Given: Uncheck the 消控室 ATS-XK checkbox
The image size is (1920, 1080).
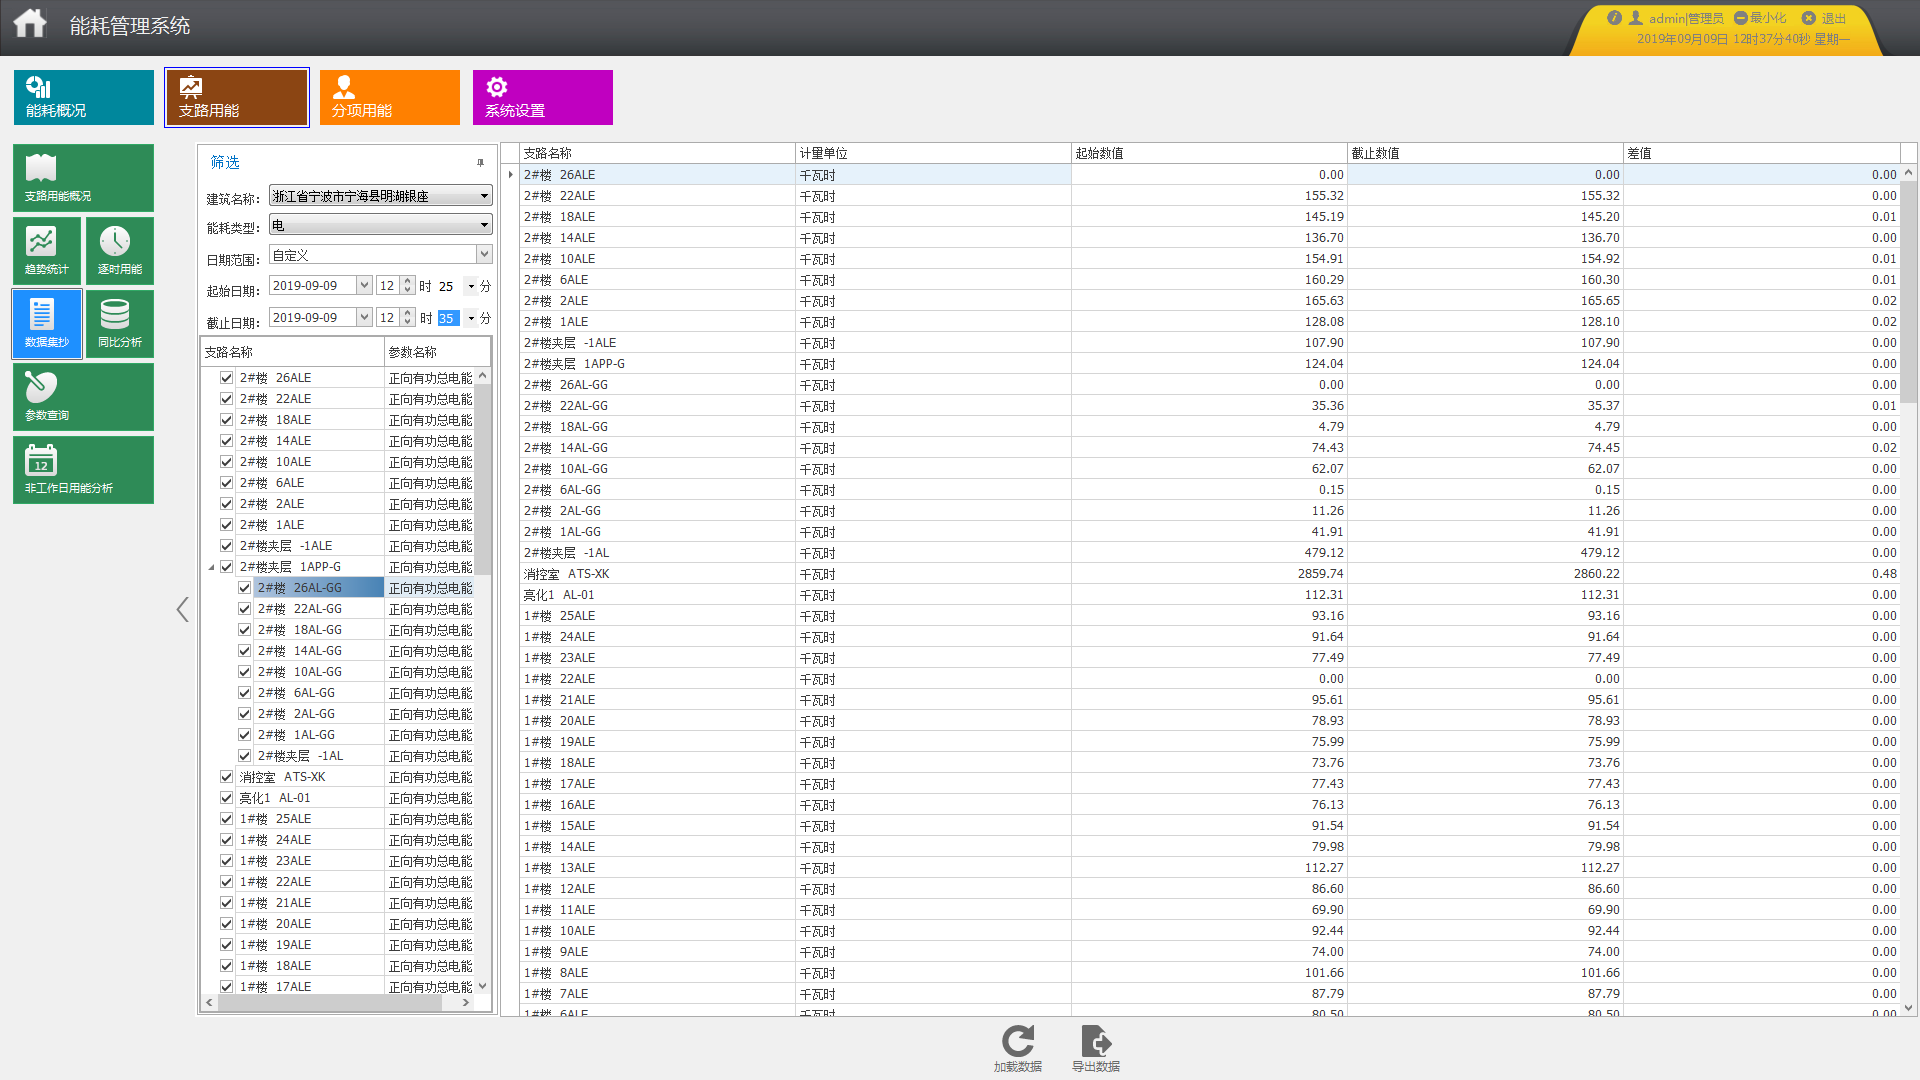Looking at the screenshot, I should [x=227, y=777].
